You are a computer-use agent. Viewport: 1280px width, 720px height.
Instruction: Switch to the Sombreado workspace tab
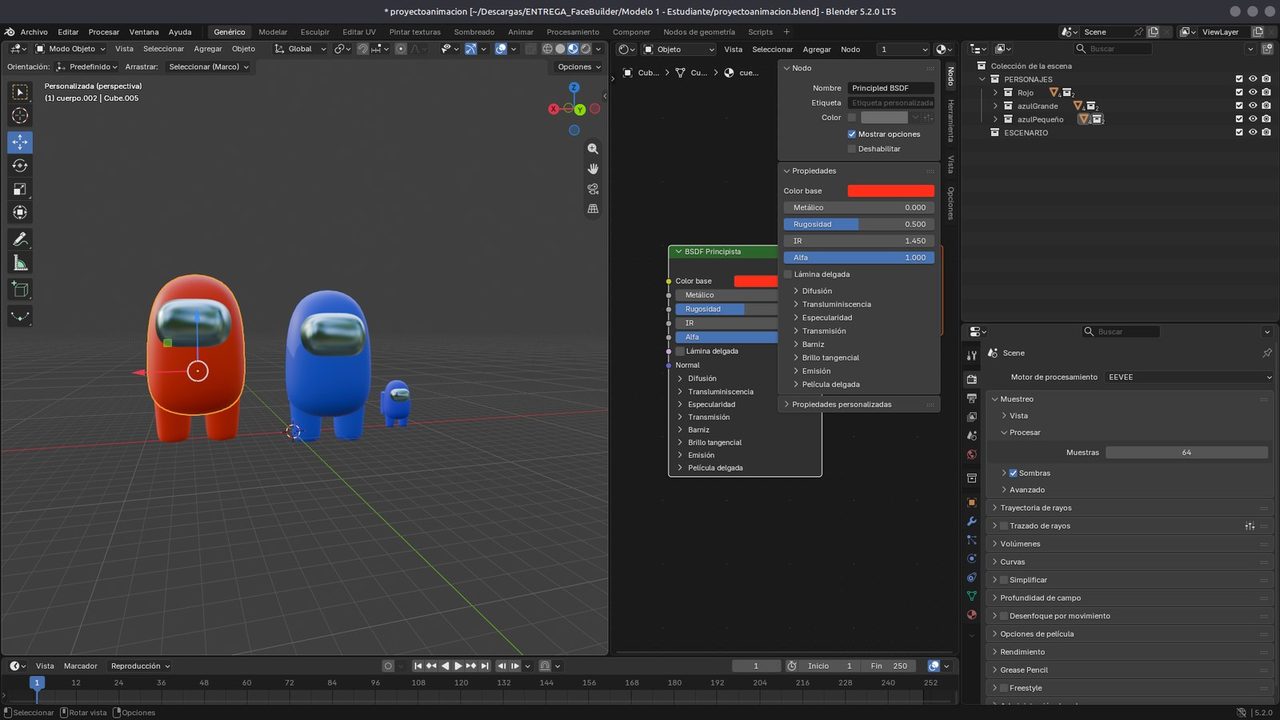click(474, 32)
